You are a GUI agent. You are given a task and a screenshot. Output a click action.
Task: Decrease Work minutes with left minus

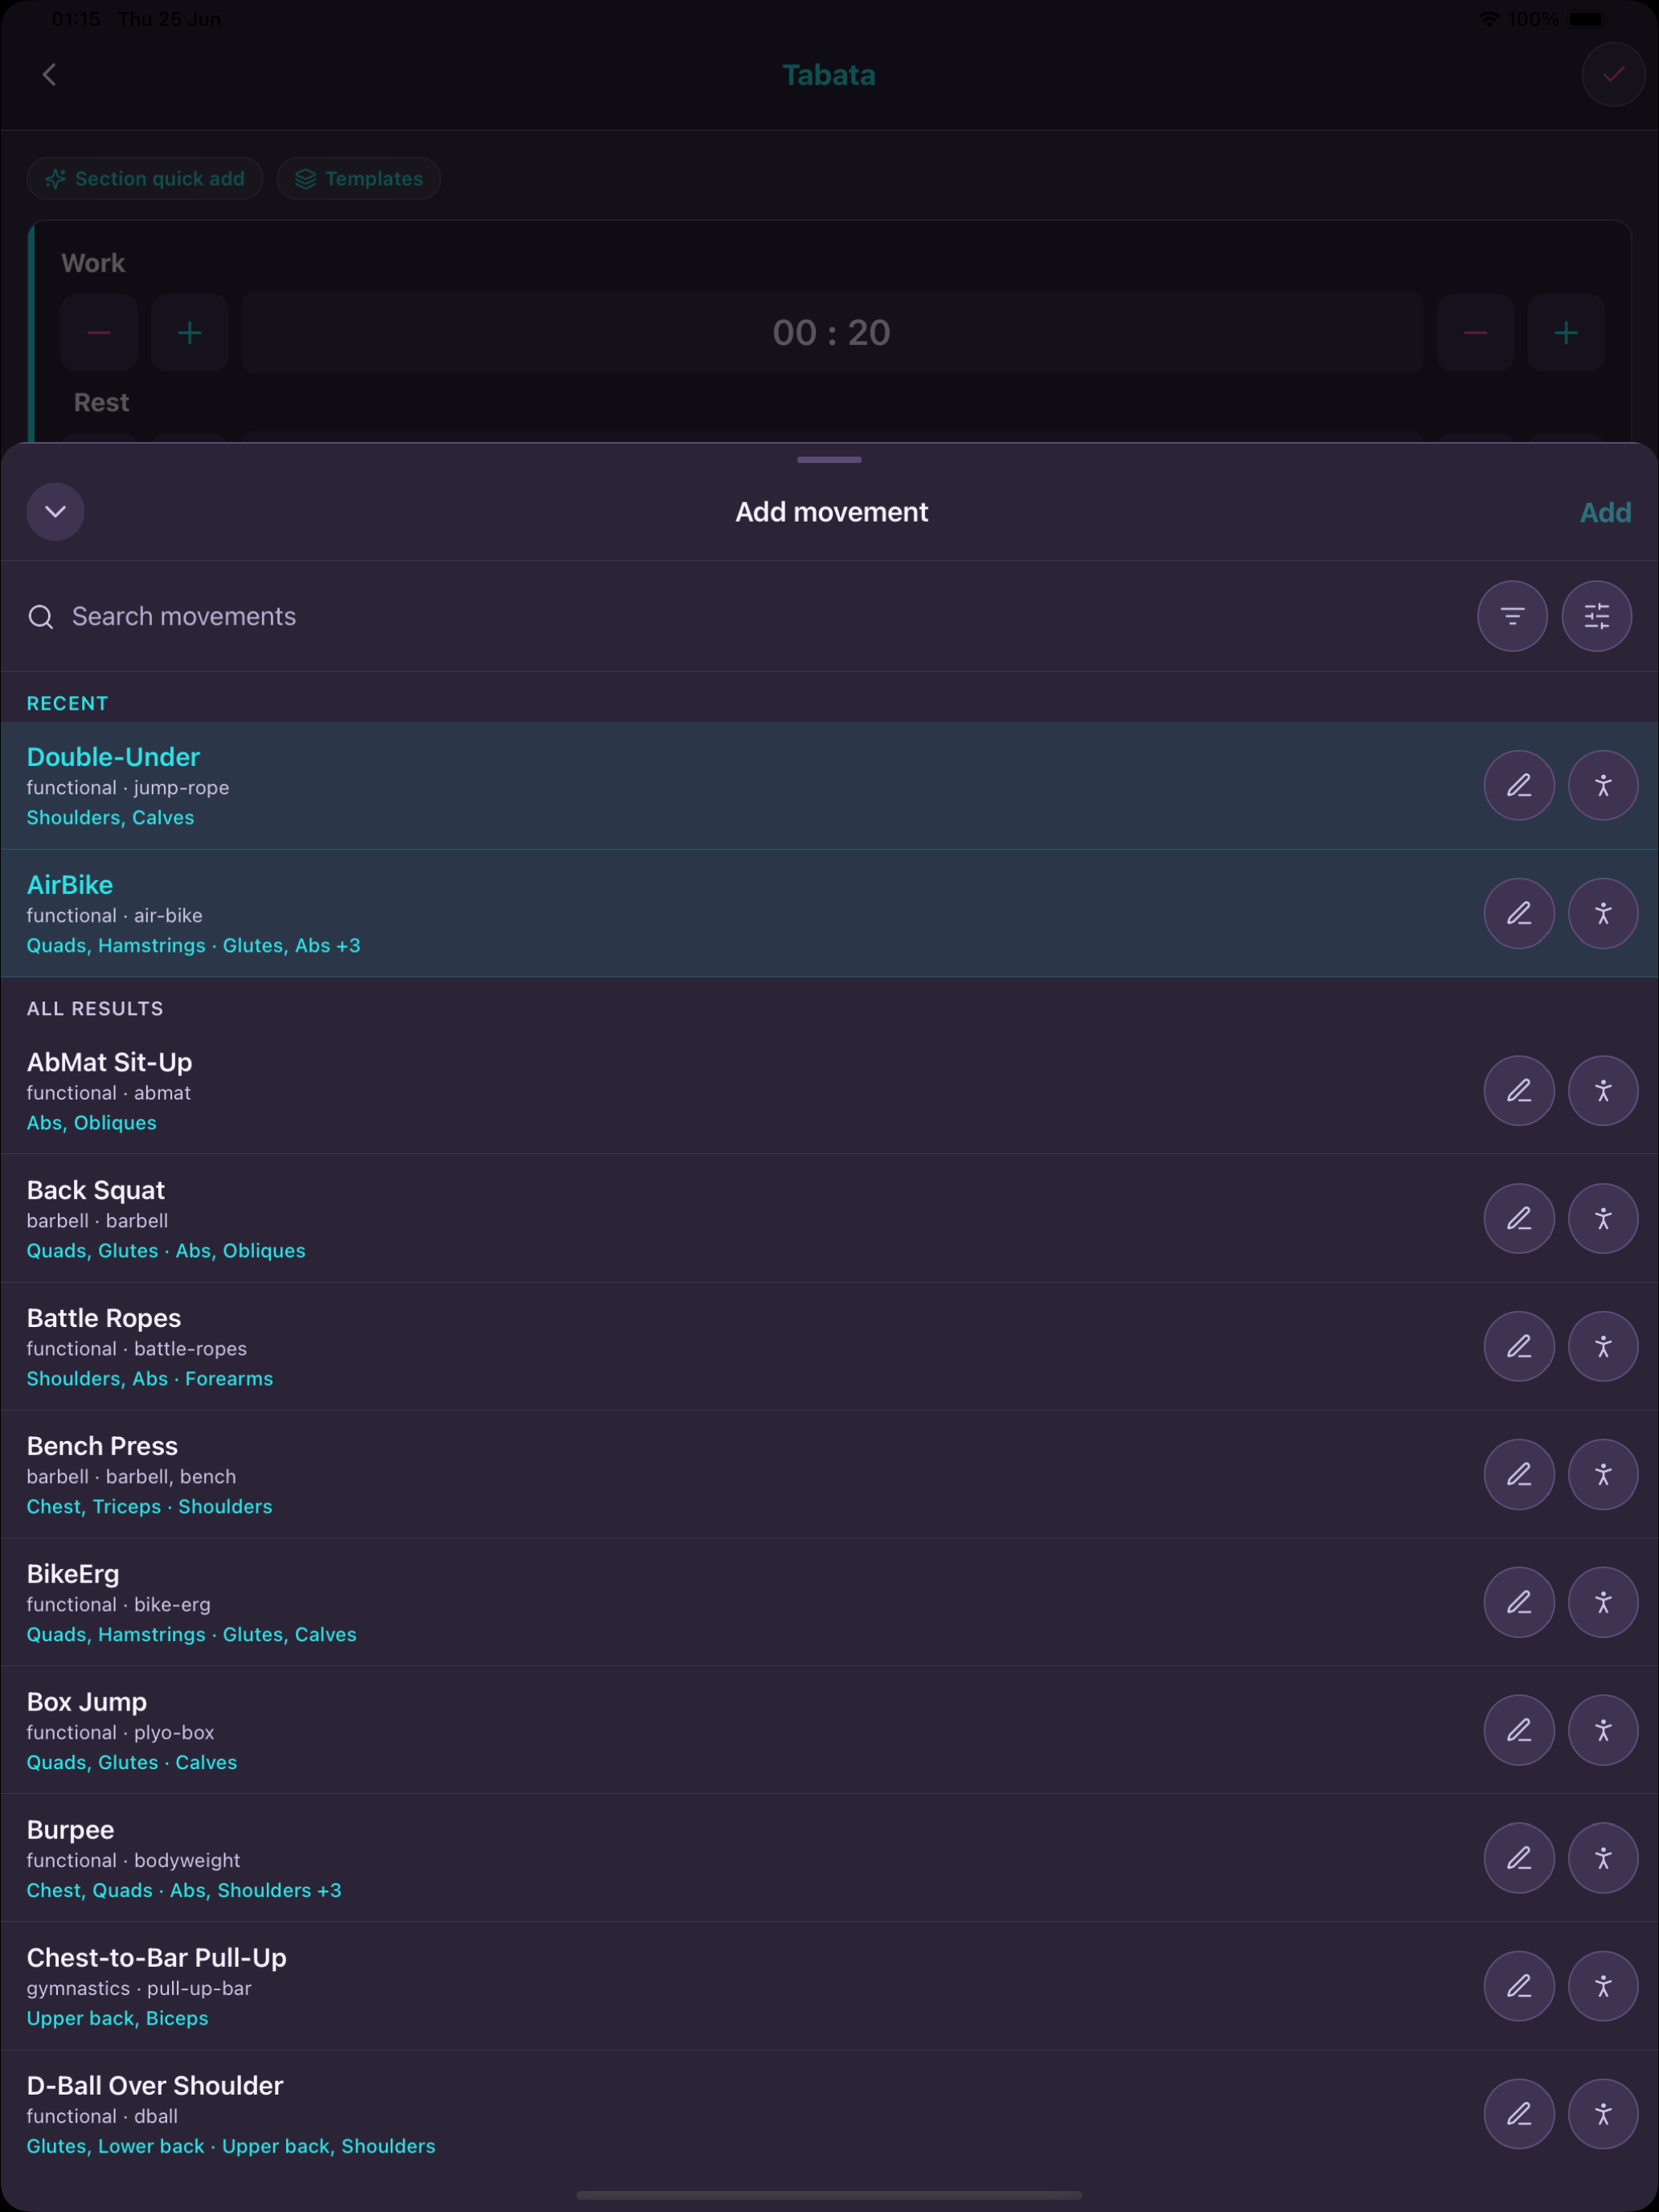pyautogui.click(x=99, y=333)
